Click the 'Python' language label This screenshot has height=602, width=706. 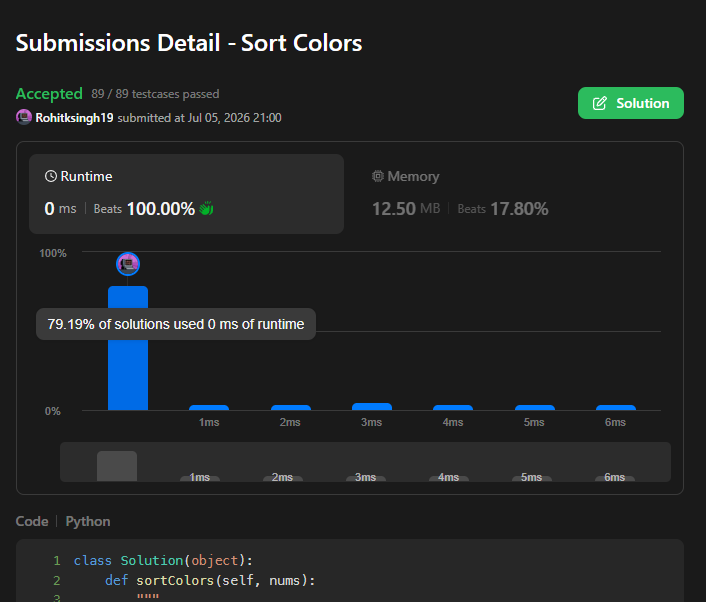click(x=88, y=521)
